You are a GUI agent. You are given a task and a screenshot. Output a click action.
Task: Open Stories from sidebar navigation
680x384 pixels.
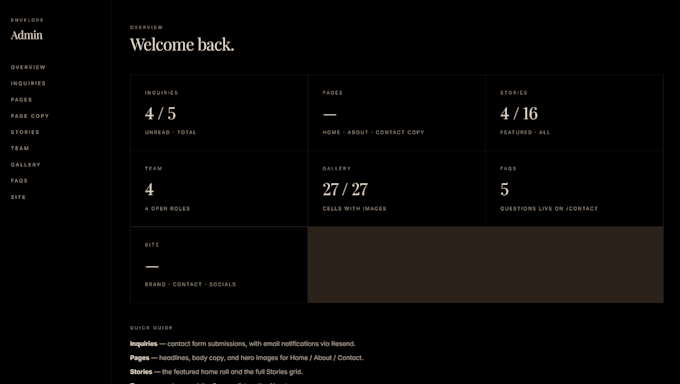coord(25,132)
